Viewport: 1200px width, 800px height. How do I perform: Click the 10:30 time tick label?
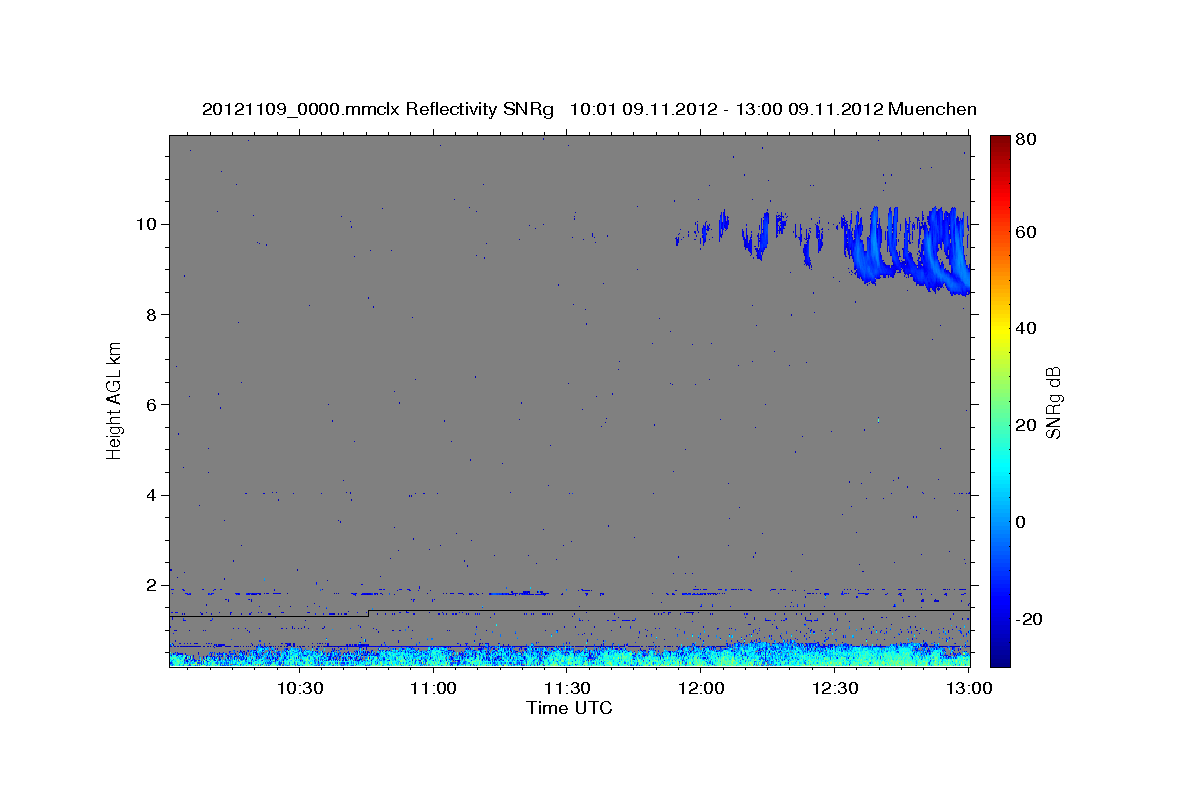299,688
